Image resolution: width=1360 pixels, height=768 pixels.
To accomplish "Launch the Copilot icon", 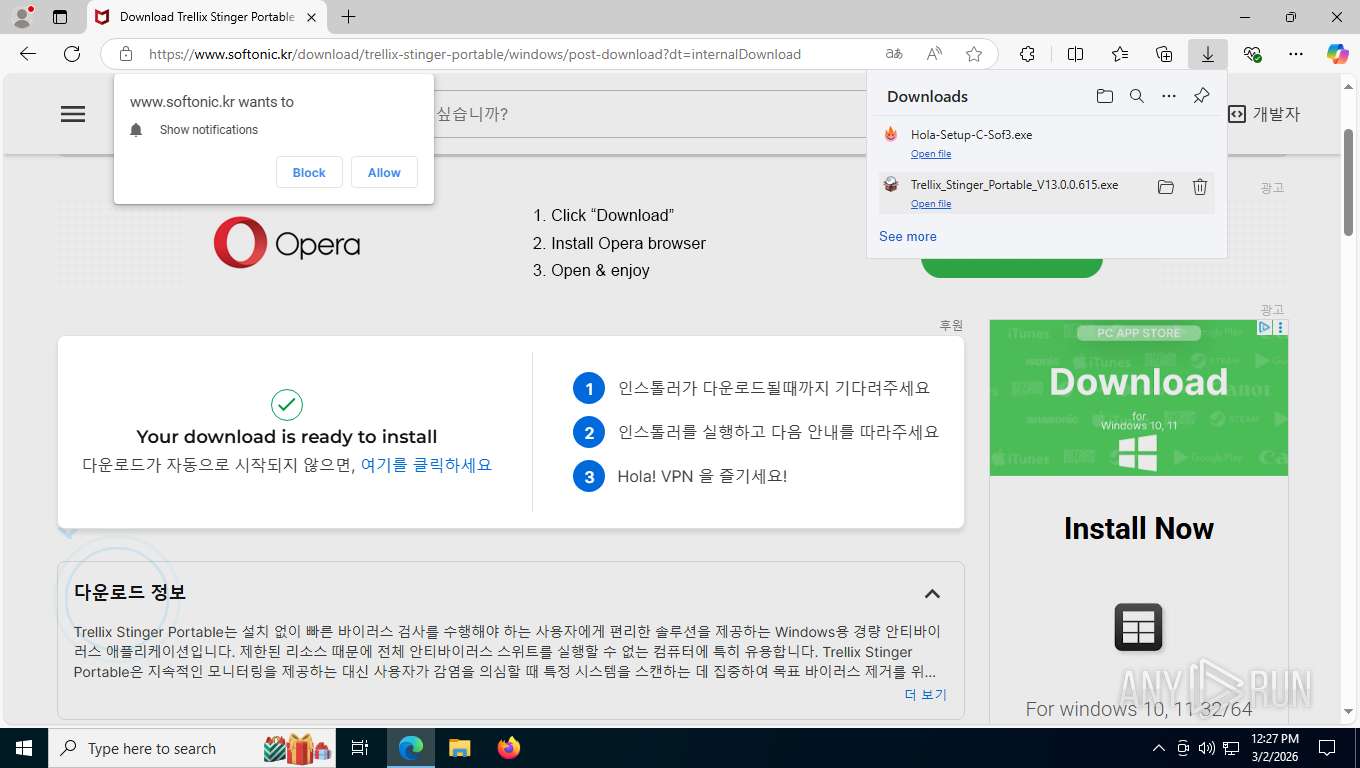I will [1338, 54].
